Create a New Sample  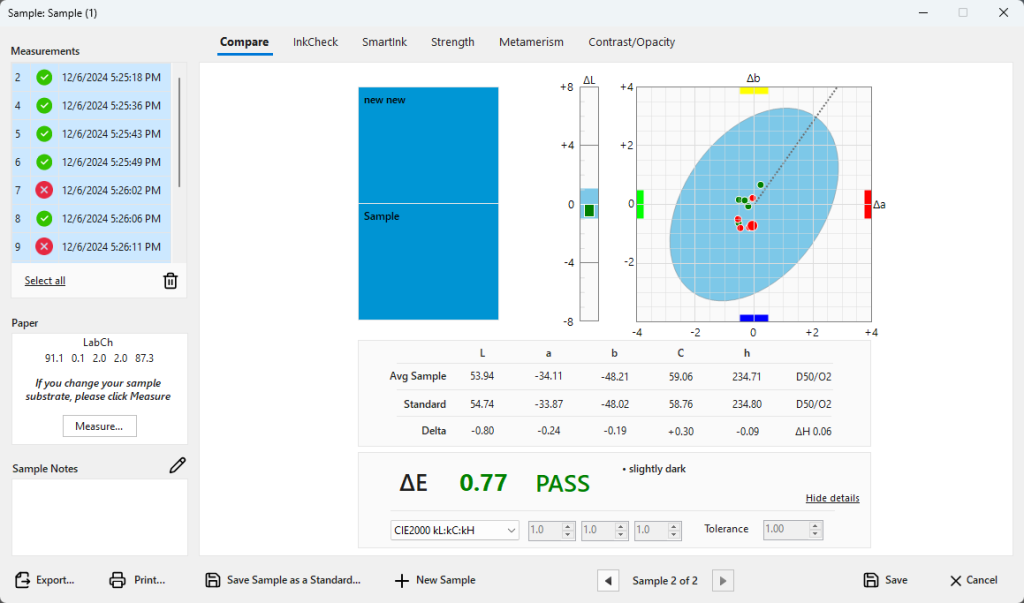pyautogui.click(x=434, y=580)
